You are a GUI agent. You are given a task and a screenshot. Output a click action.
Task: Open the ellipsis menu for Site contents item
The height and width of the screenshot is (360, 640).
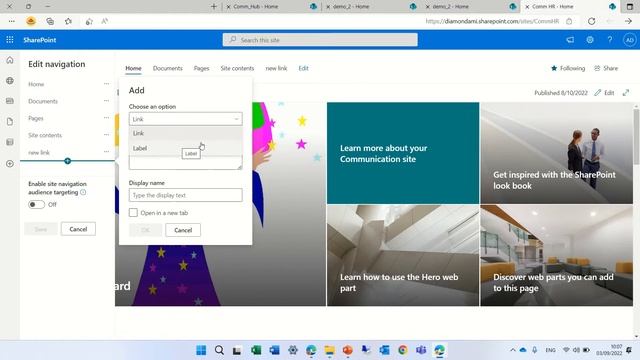click(107, 135)
